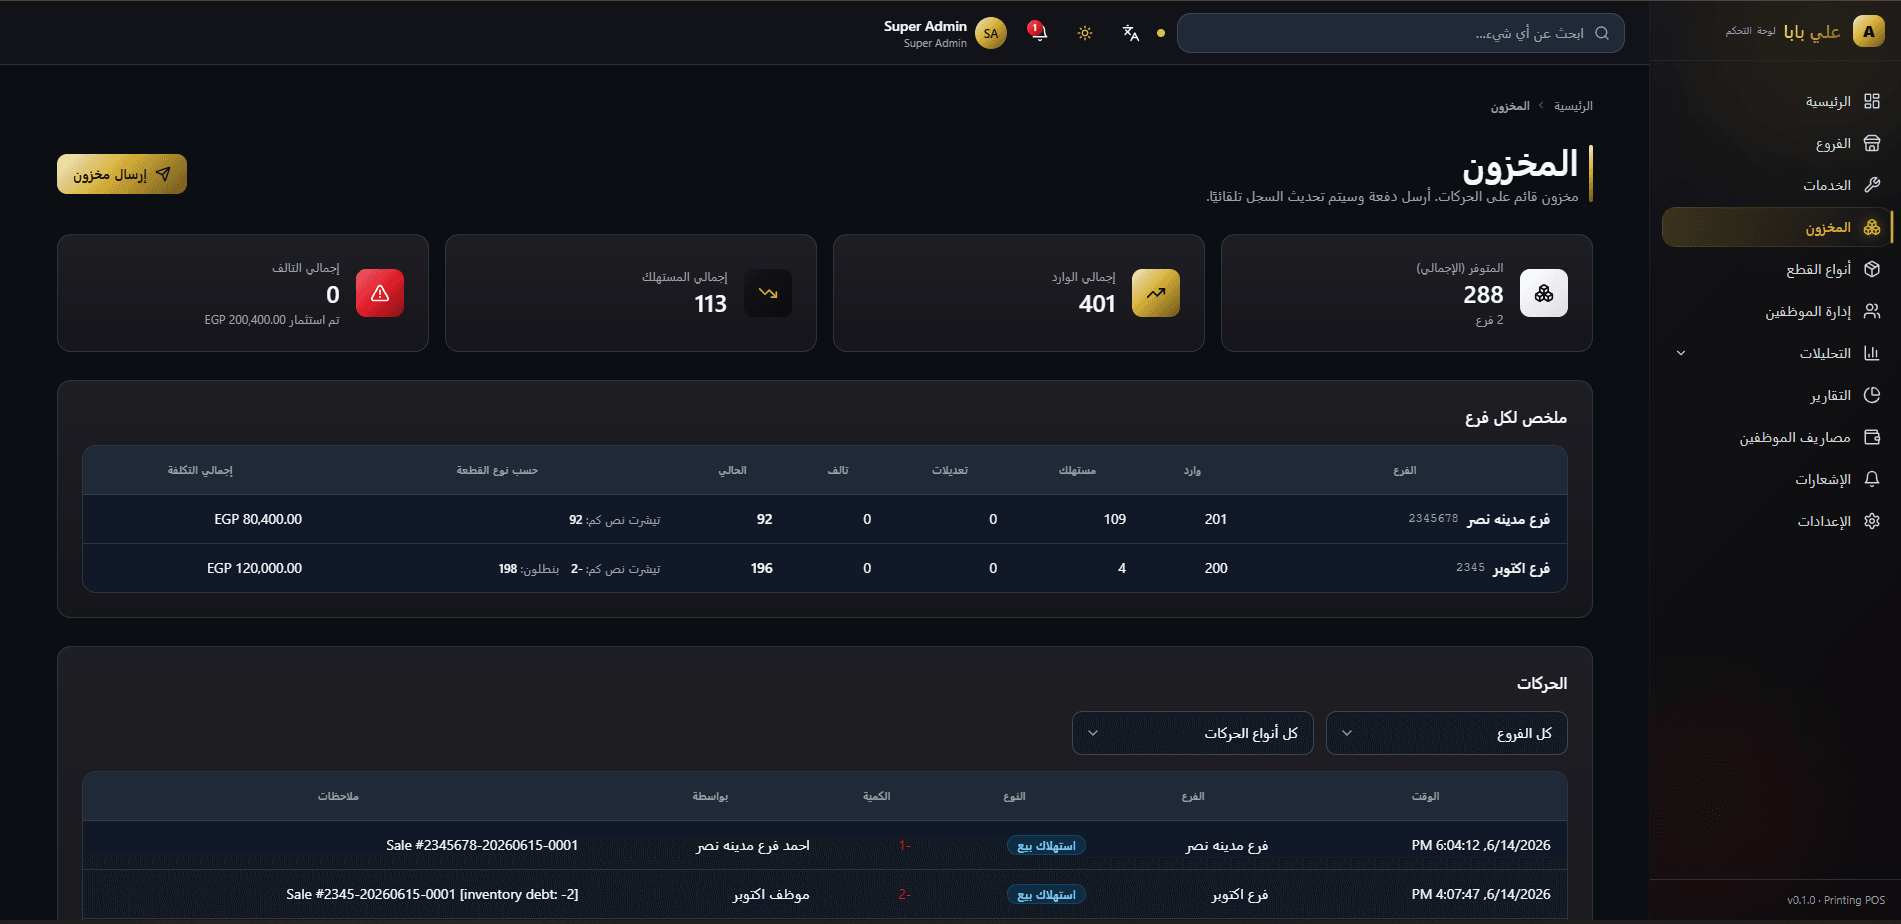Click the استهلاك بيع badge for موظف اكتوبر row

[1046, 895]
